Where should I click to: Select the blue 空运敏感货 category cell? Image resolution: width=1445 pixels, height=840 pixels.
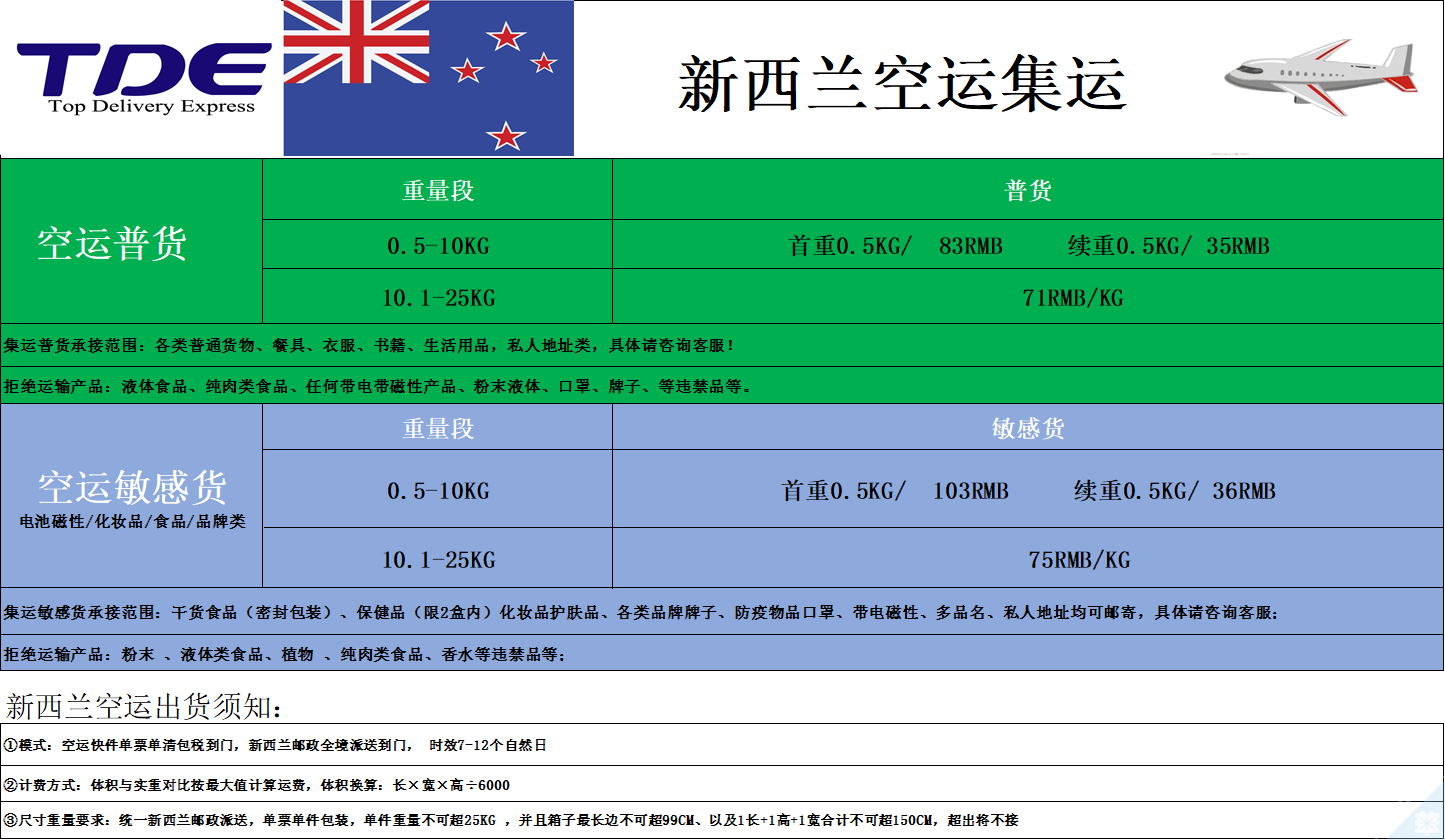131,496
